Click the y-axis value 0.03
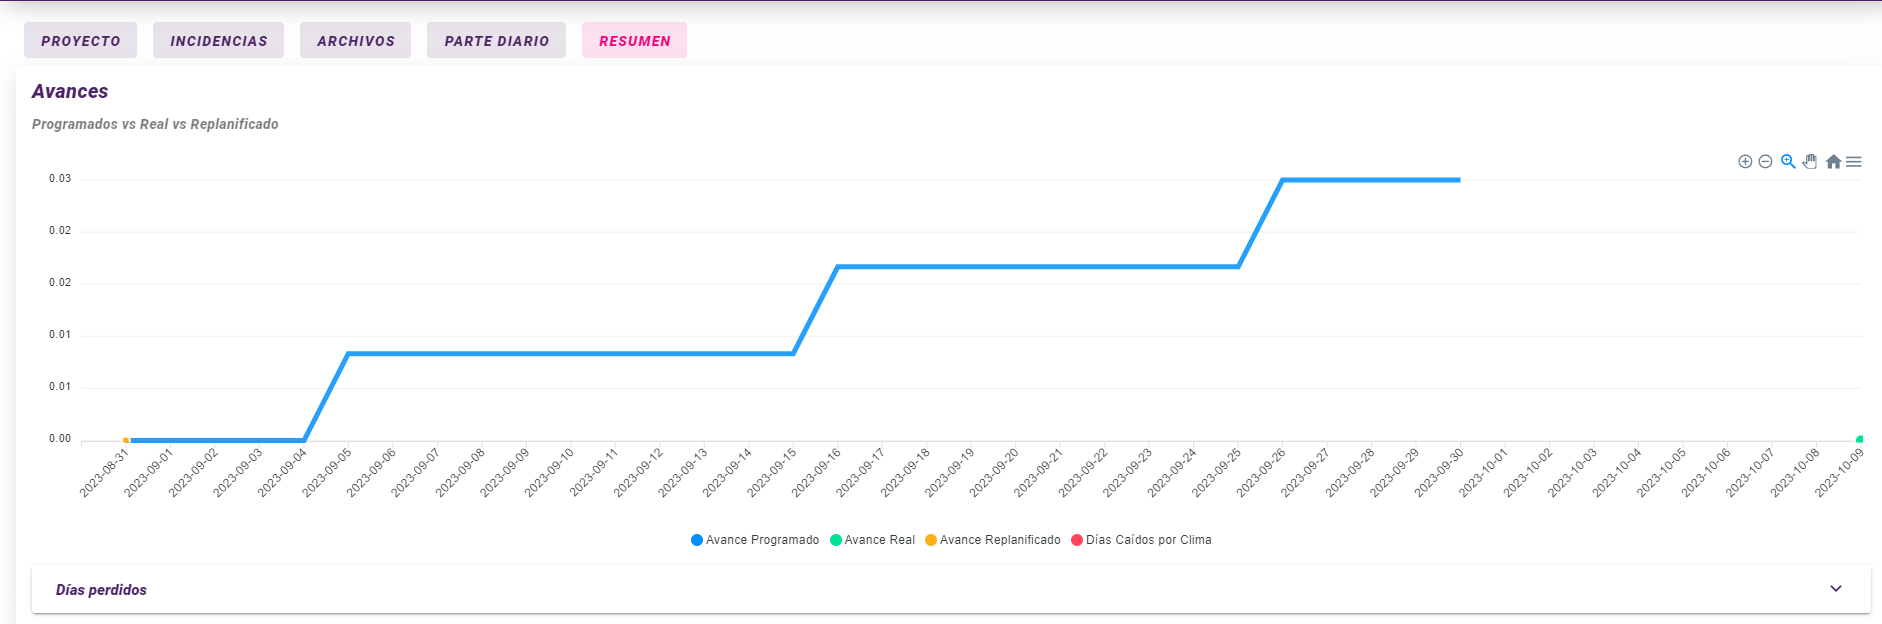The image size is (1882, 624). click(x=60, y=179)
